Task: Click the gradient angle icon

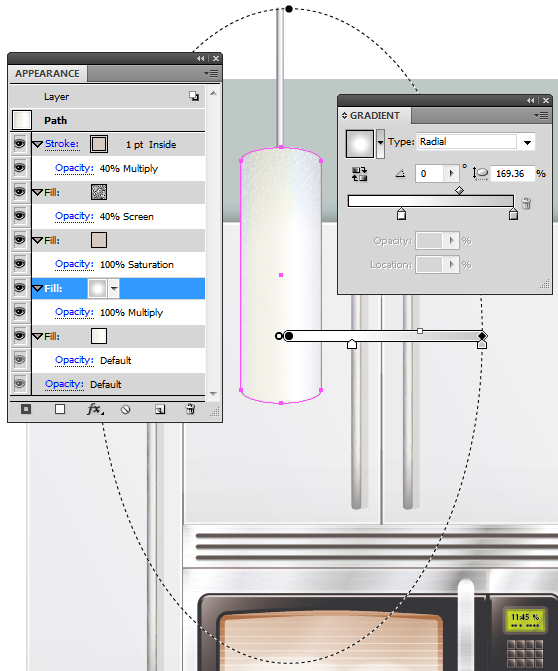Action: coord(401,174)
